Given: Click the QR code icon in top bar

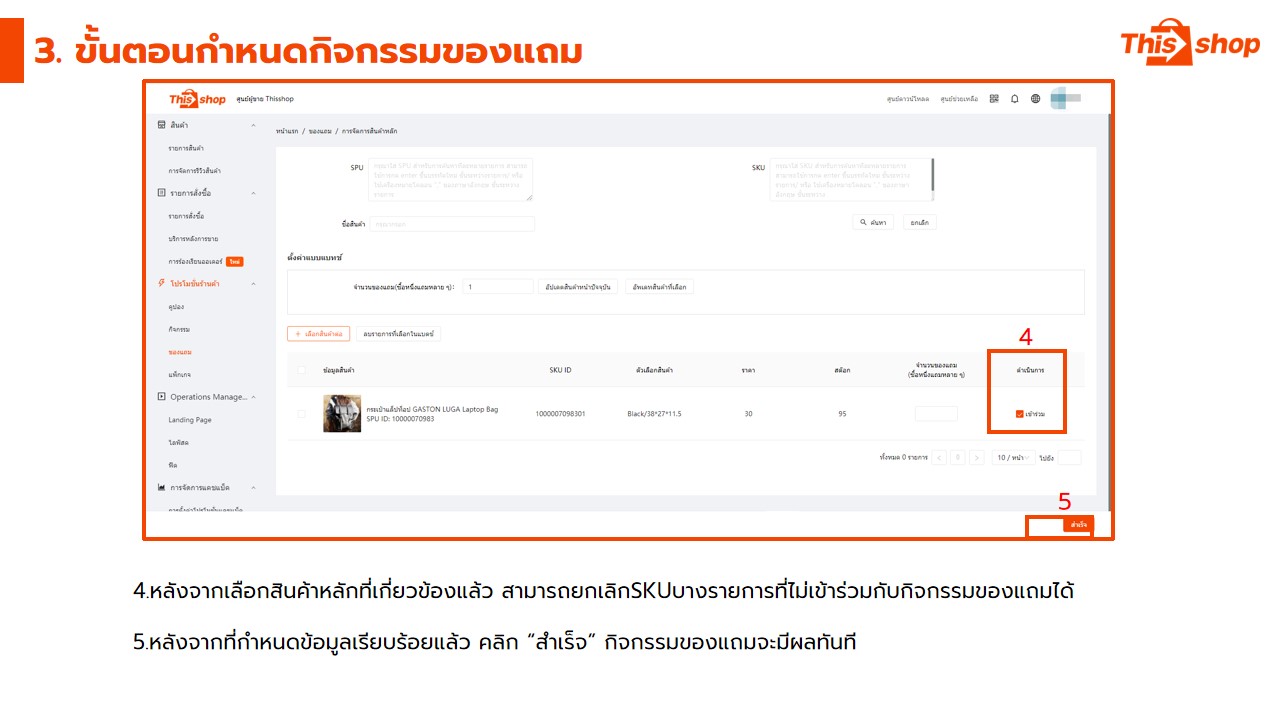Looking at the screenshot, I should pyautogui.click(x=994, y=99).
